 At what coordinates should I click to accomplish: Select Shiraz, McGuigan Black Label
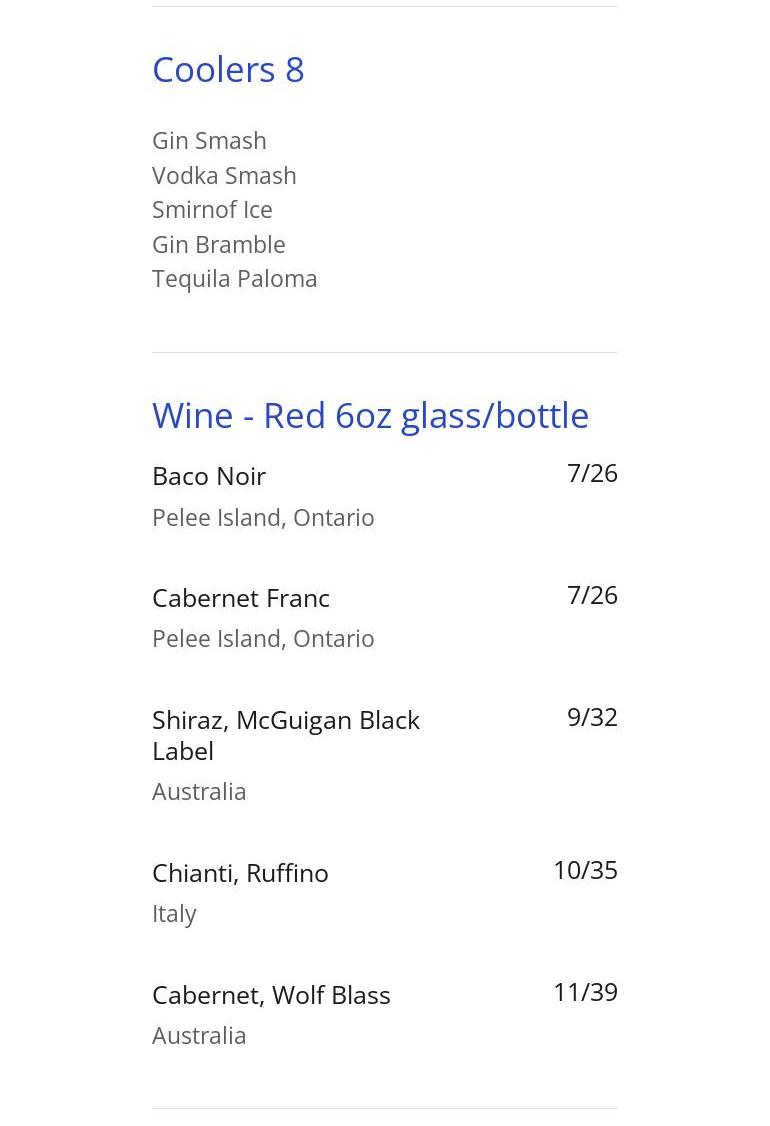(285, 735)
